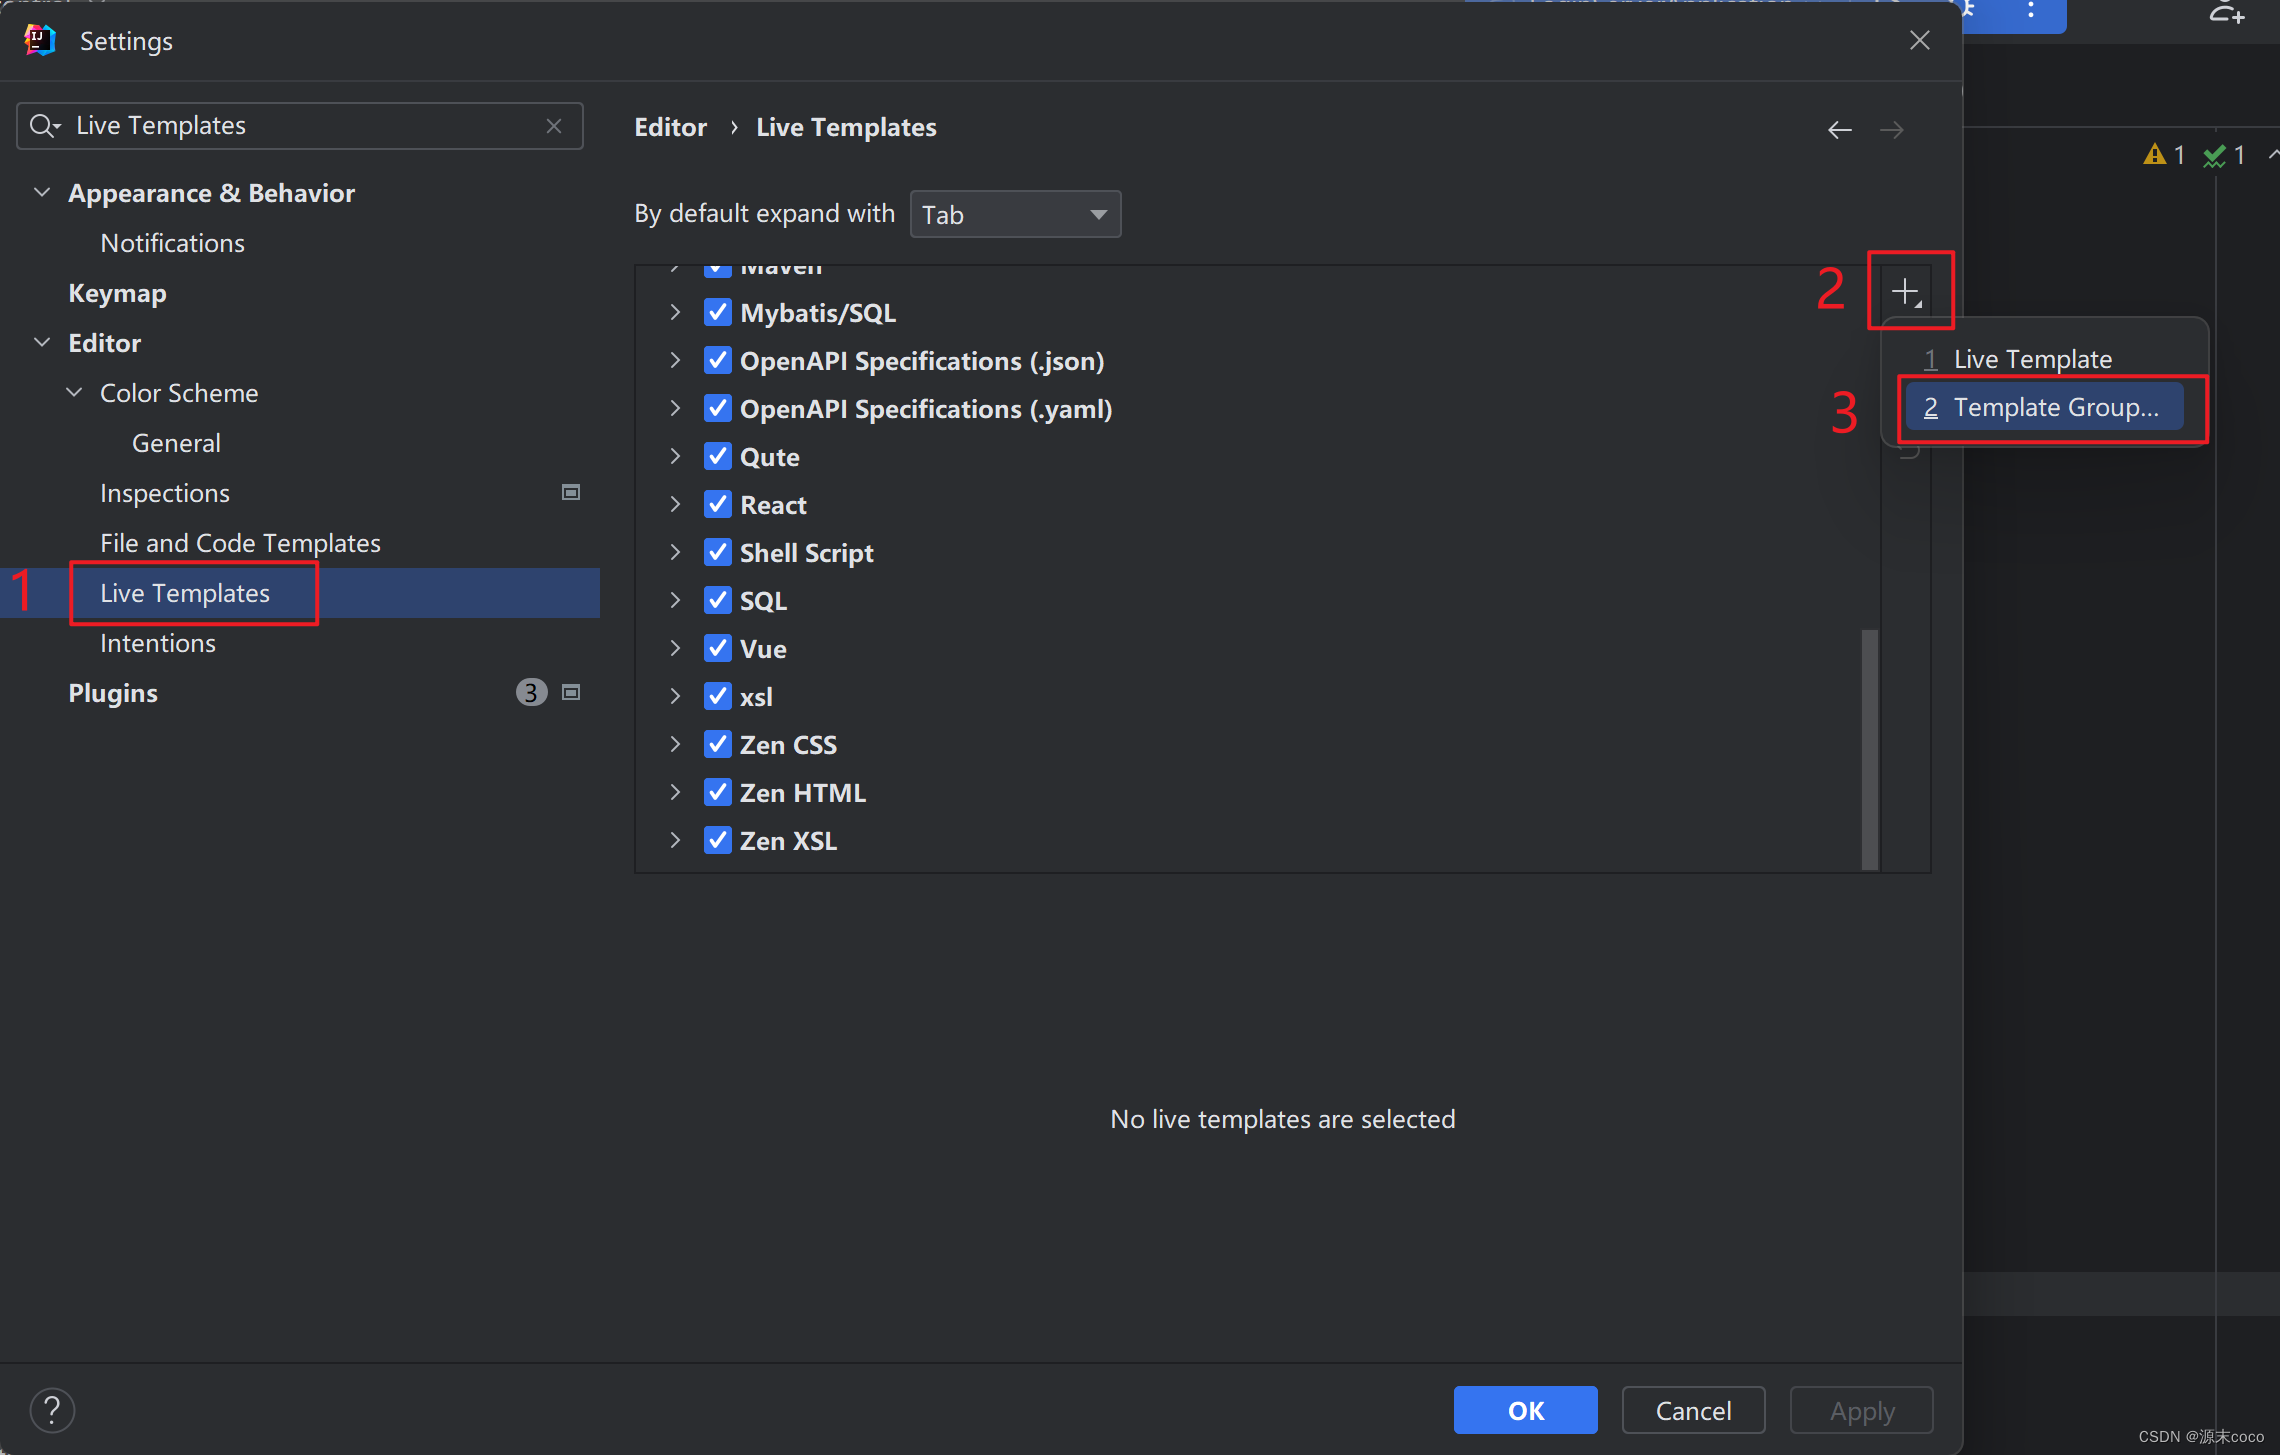Viewport: 2280px width, 1455px height.
Task: Click the back navigation arrow
Action: click(1839, 129)
